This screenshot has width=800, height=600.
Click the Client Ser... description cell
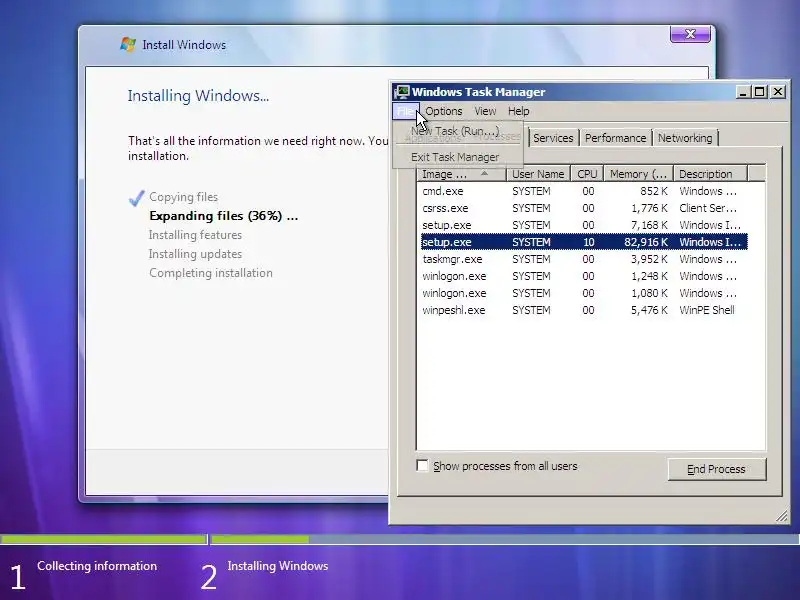pyautogui.click(x=708, y=208)
